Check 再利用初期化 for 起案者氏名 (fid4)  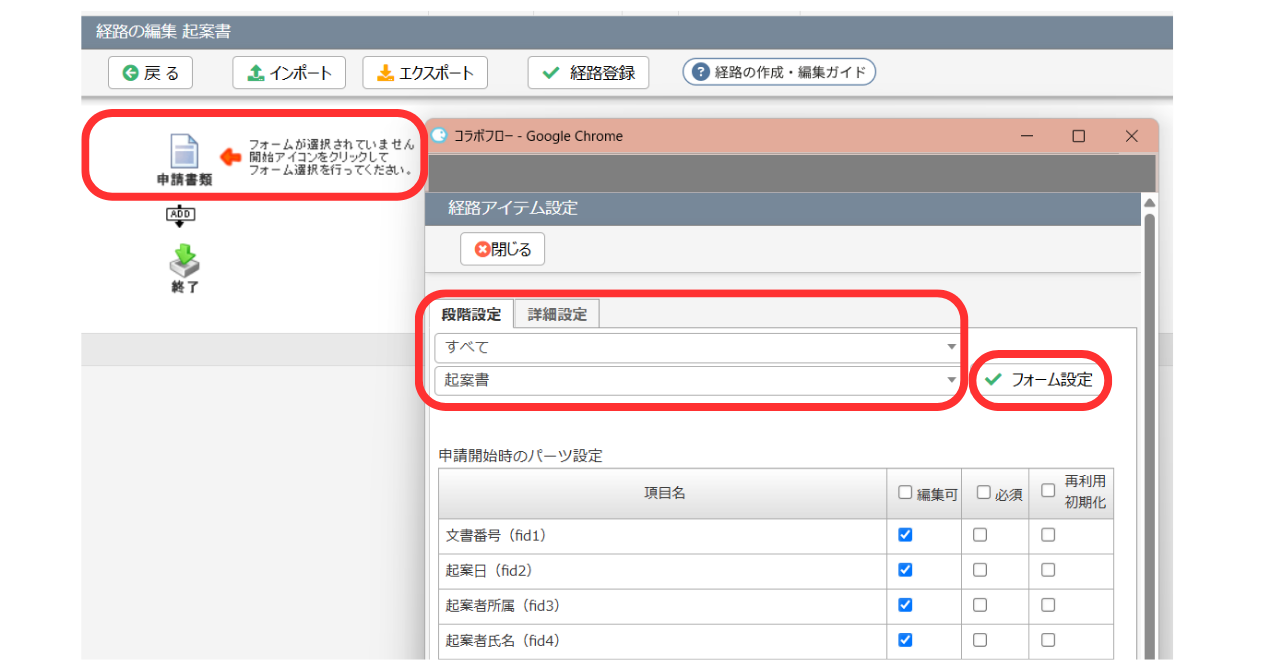(1048, 640)
